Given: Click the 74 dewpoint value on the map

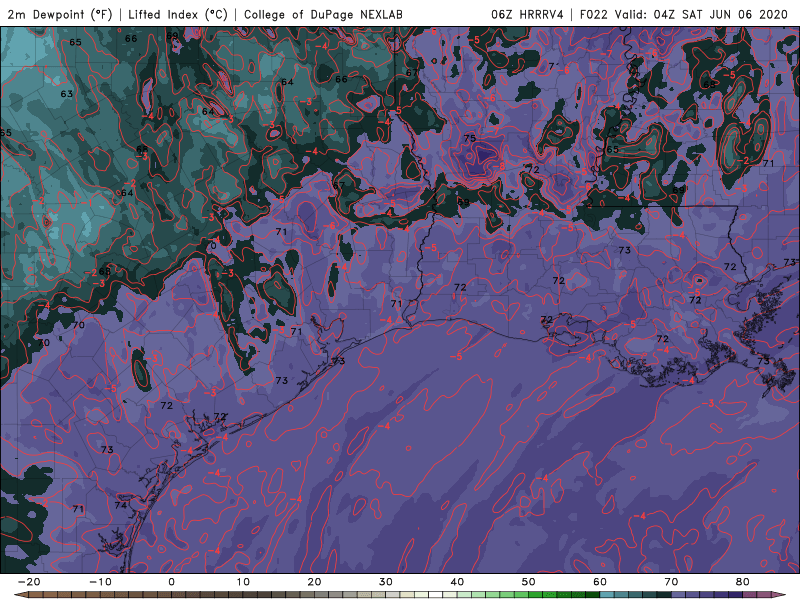Looking at the screenshot, I should pos(121,505).
